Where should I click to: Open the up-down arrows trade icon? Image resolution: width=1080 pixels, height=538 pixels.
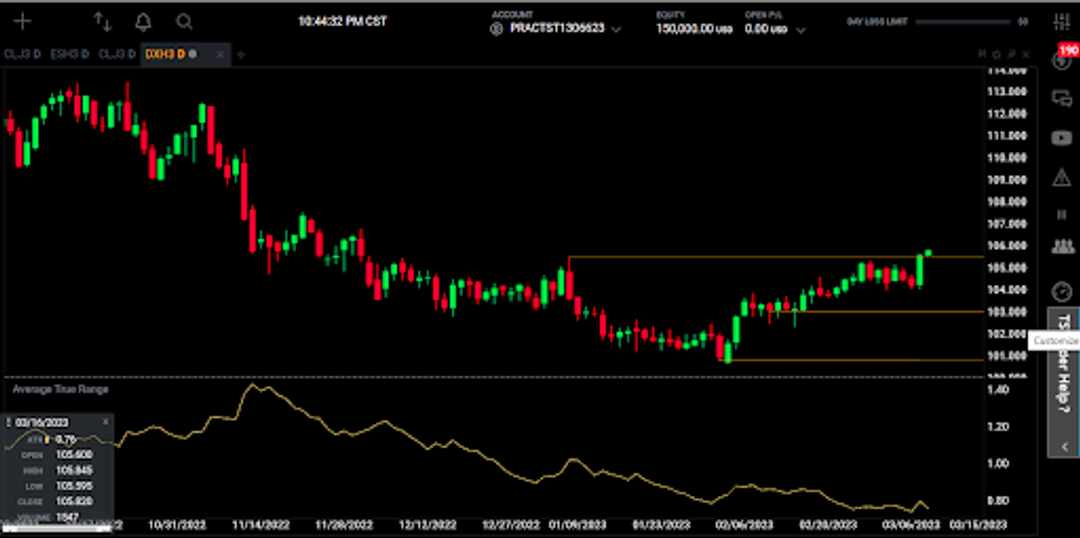click(103, 22)
